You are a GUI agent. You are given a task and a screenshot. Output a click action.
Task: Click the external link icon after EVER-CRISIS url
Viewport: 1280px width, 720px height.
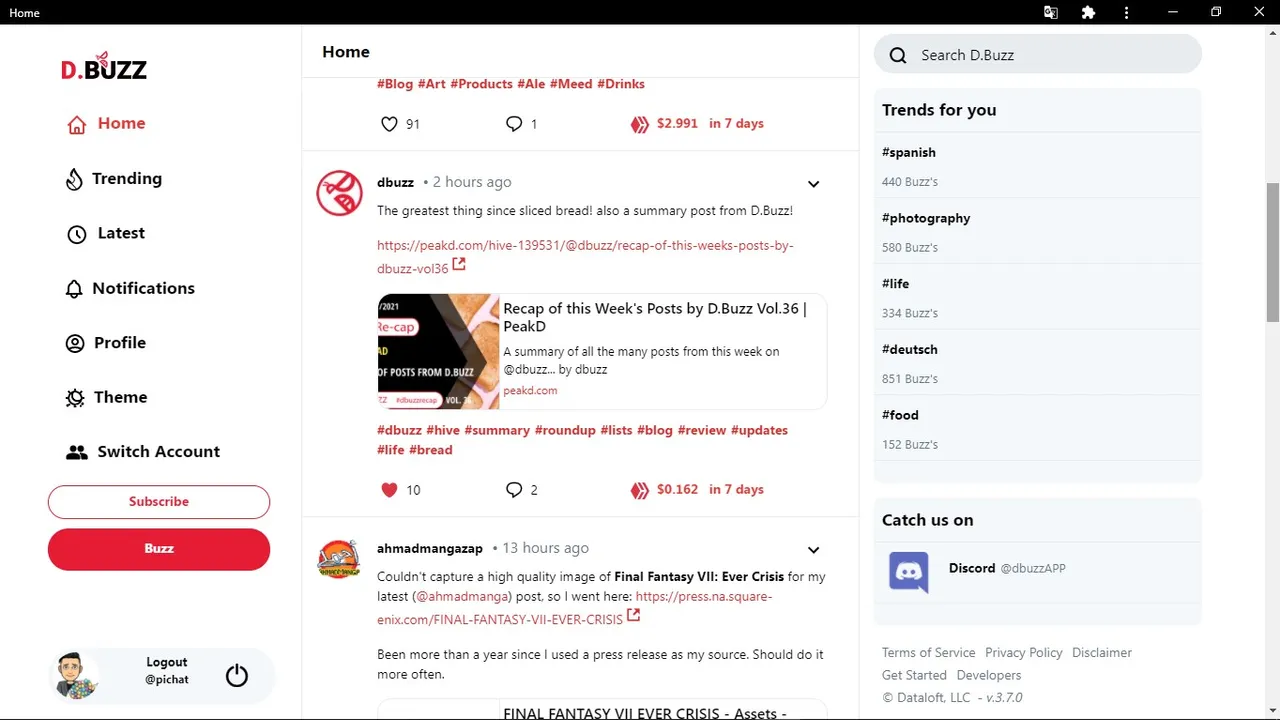point(633,616)
